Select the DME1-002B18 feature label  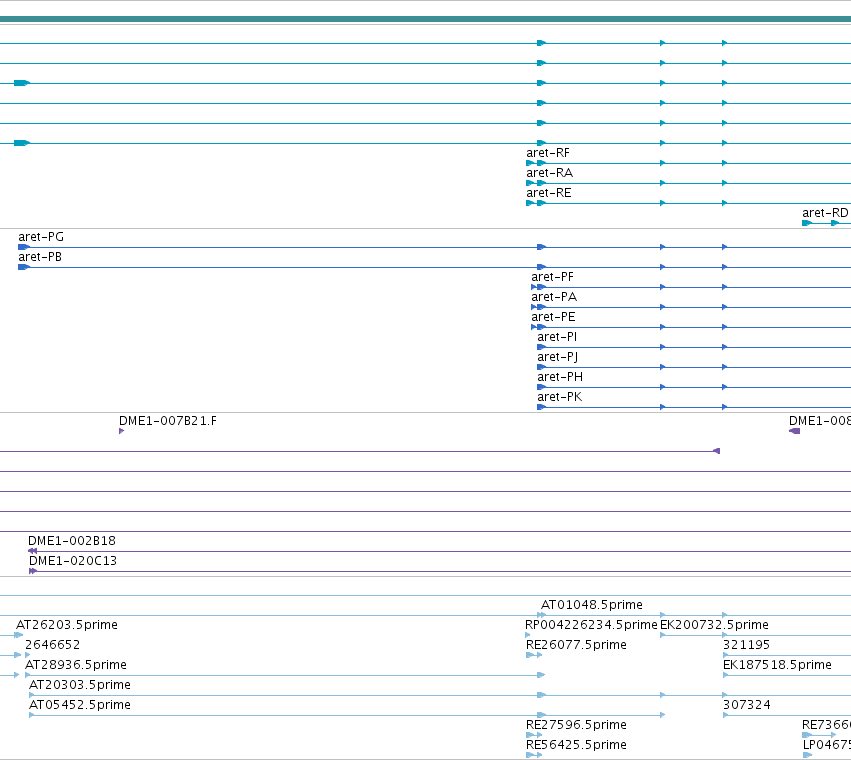[x=72, y=541]
